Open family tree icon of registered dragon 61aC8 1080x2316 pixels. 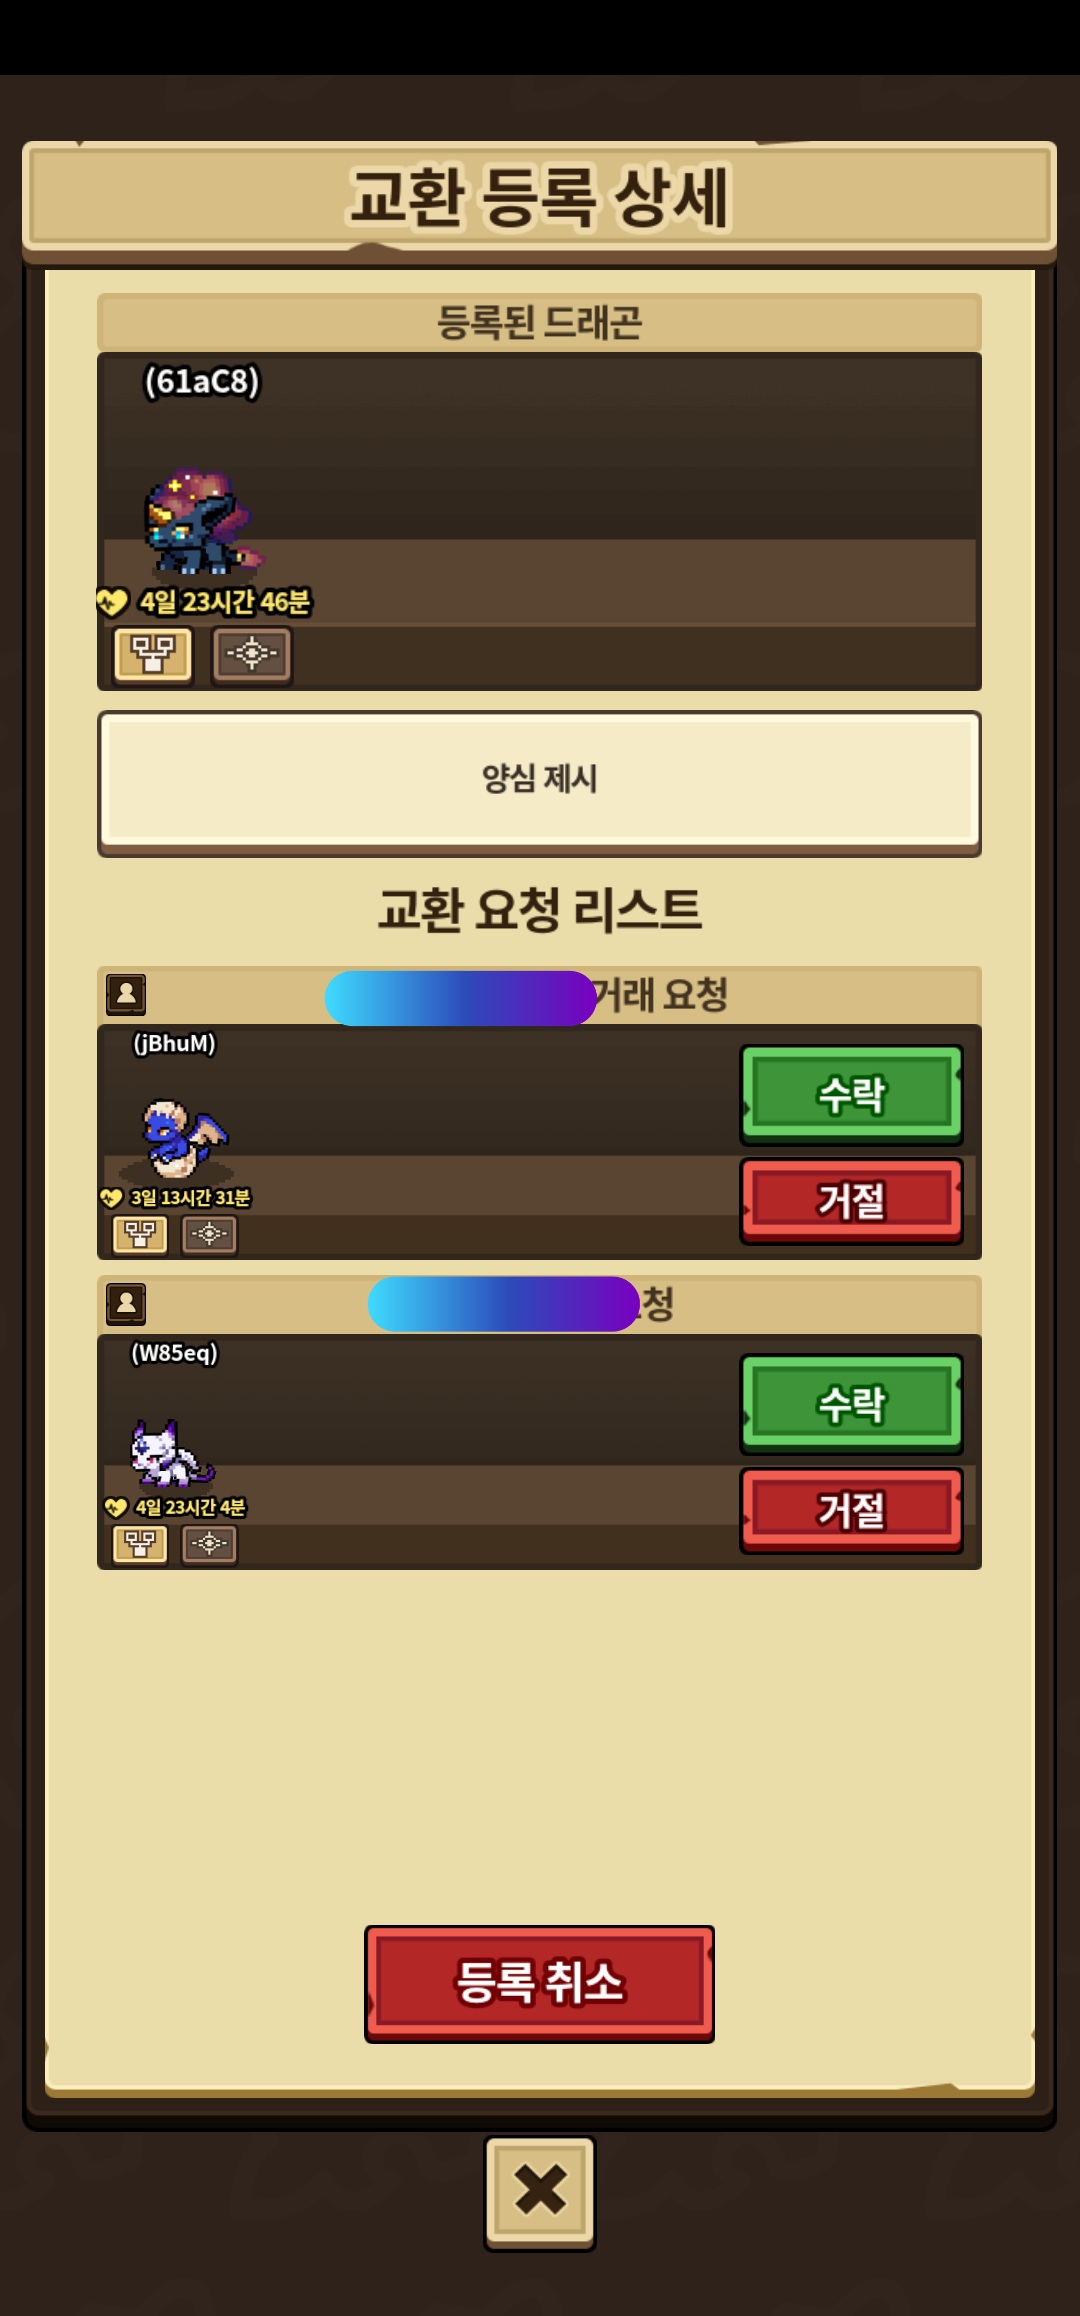[153, 655]
